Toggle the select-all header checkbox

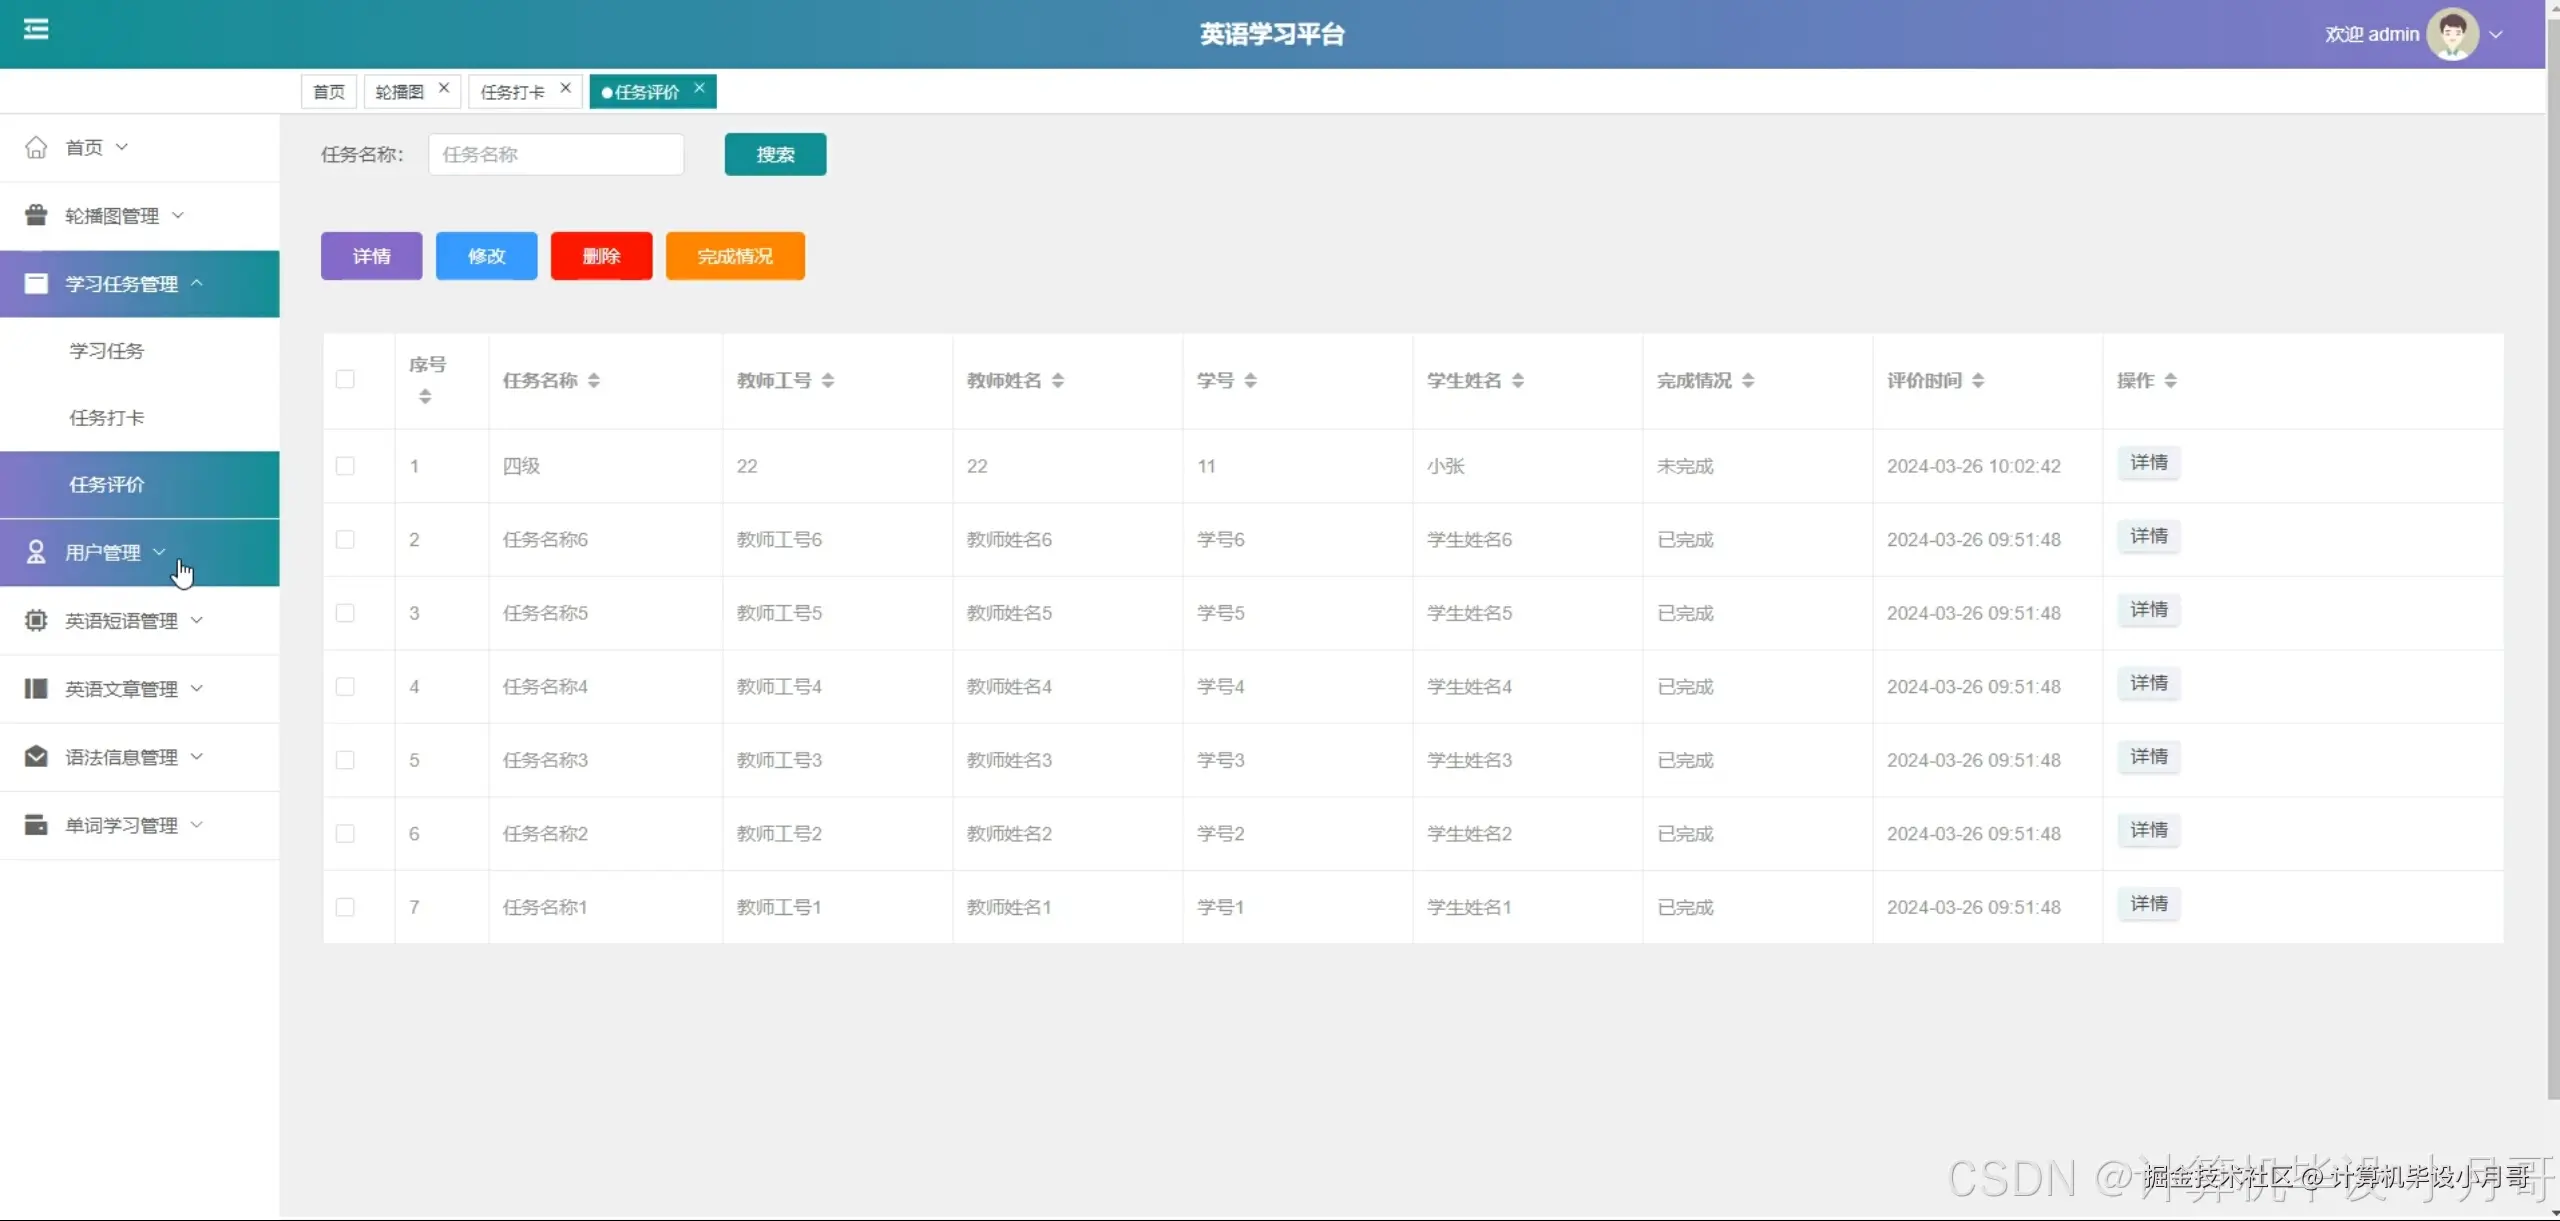point(345,380)
